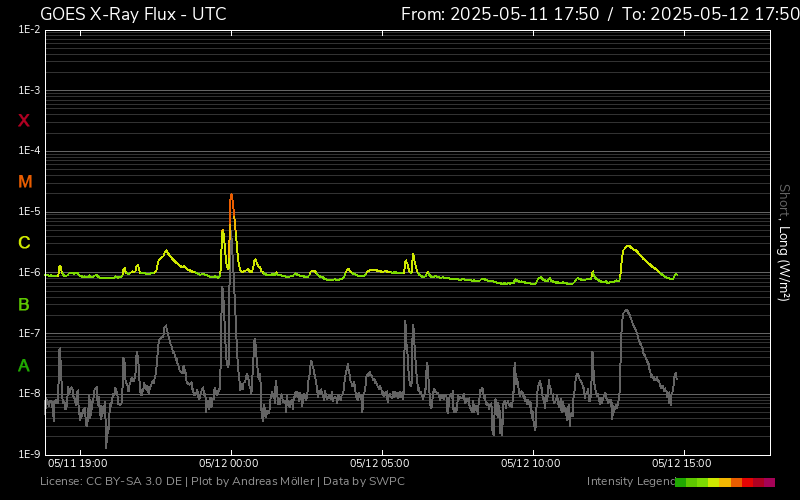Click the GOES X-Ray Flux - UTC title
The image size is (800, 500).
tap(133, 14)
